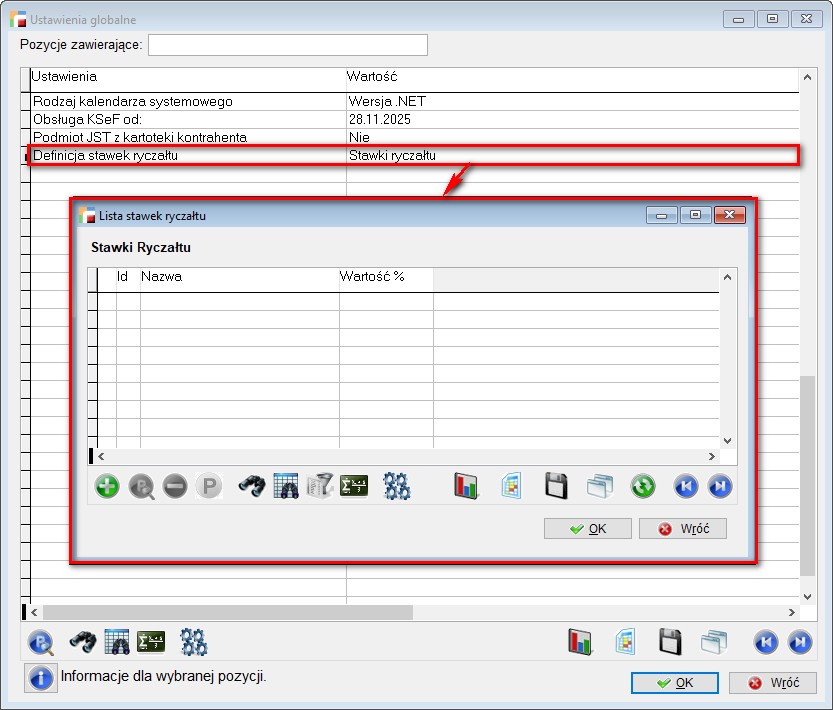The image size is (833, 710).
Task: Click the sum calculator icon in Lista stawek ryczałtu toolbar
Action: coord(354,487)
